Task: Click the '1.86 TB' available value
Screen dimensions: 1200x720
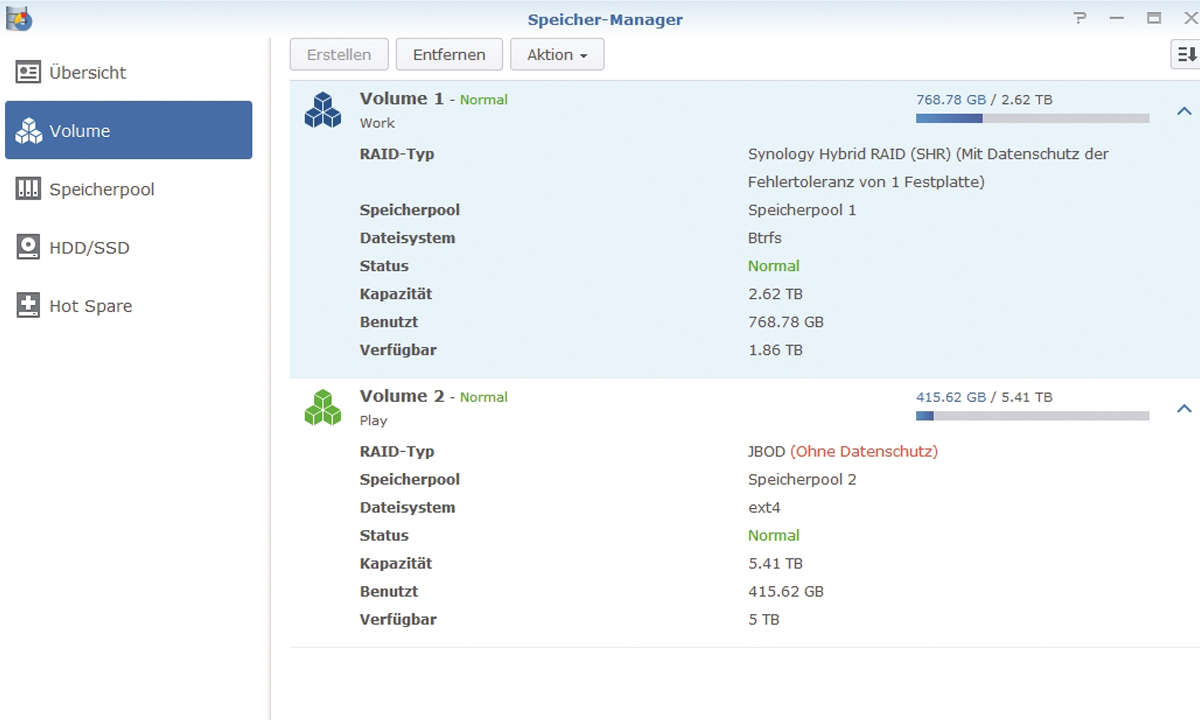Action: tap(775, 350)
